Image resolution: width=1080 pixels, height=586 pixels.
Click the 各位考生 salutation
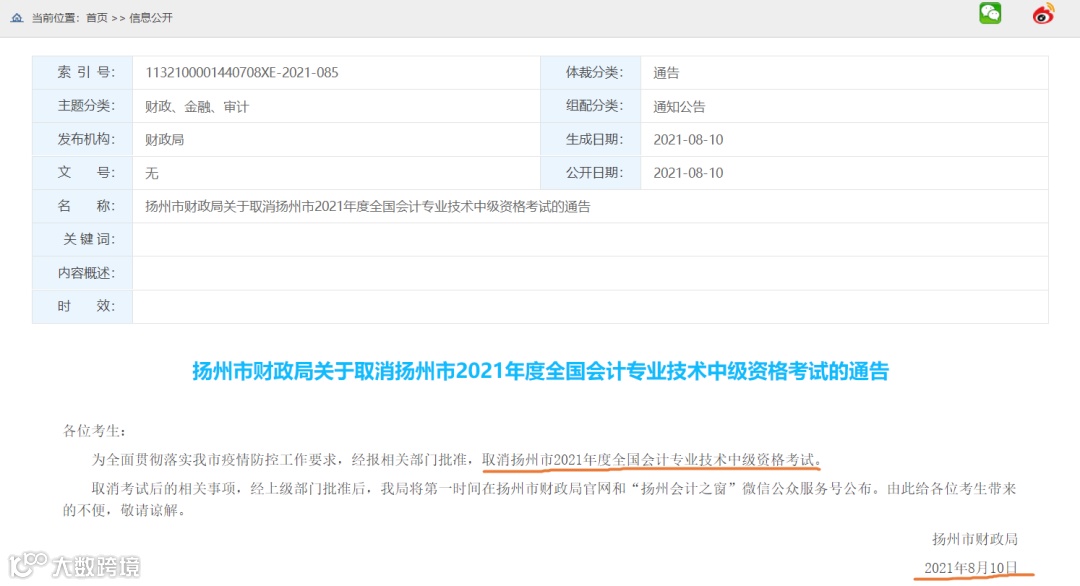pos(94,431)
